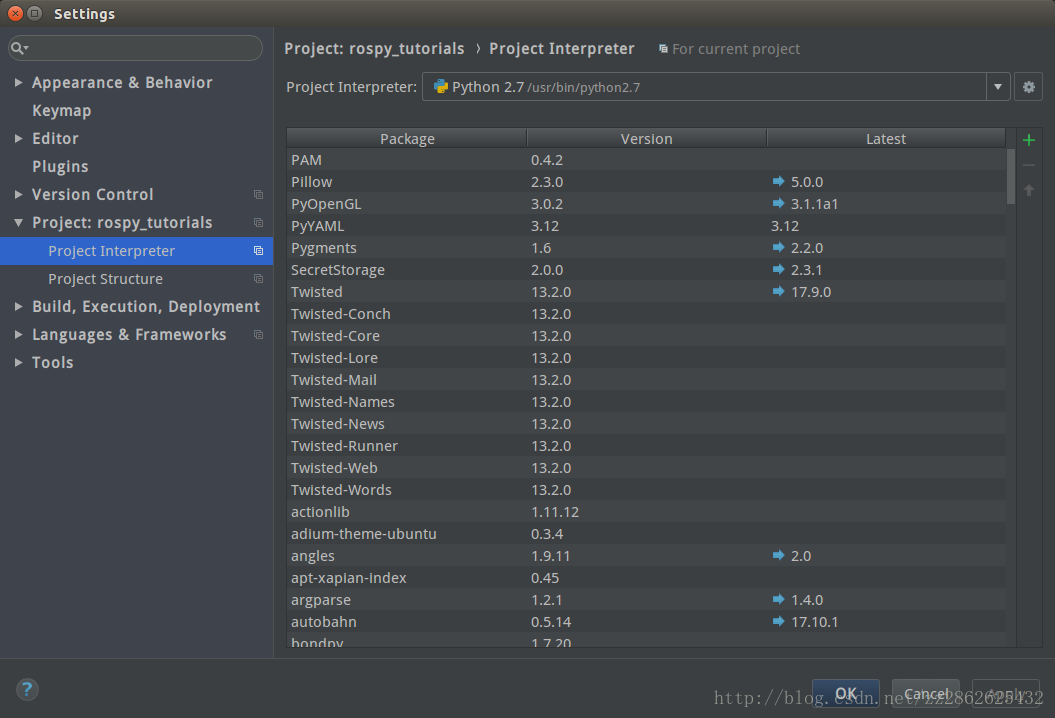
Task: Click the update arrow next to Pillow 5.0.0
Action: tap(778, 181)
